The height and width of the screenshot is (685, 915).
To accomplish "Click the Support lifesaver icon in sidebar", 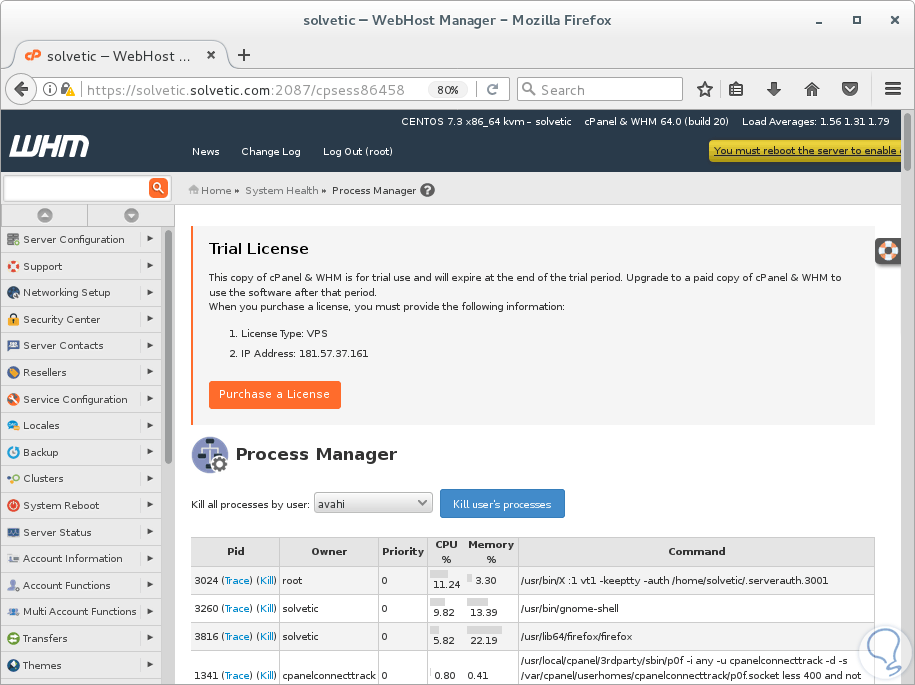I will pyautogui.click(x=13, y=266).
